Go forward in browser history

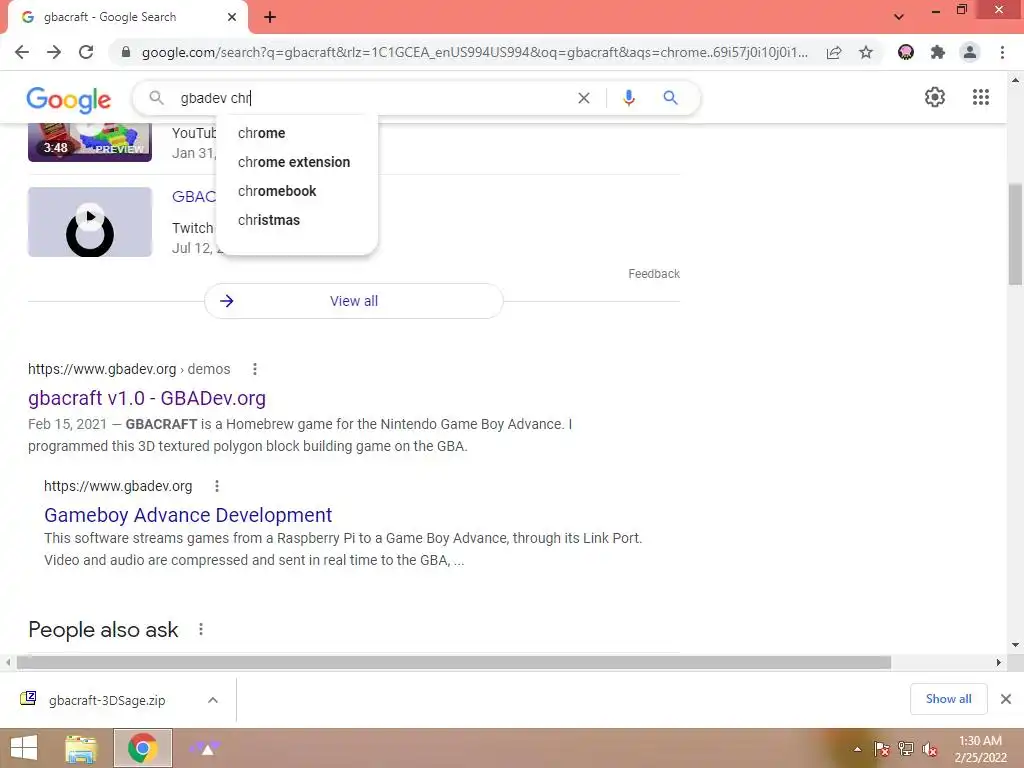tap(54, 52)
